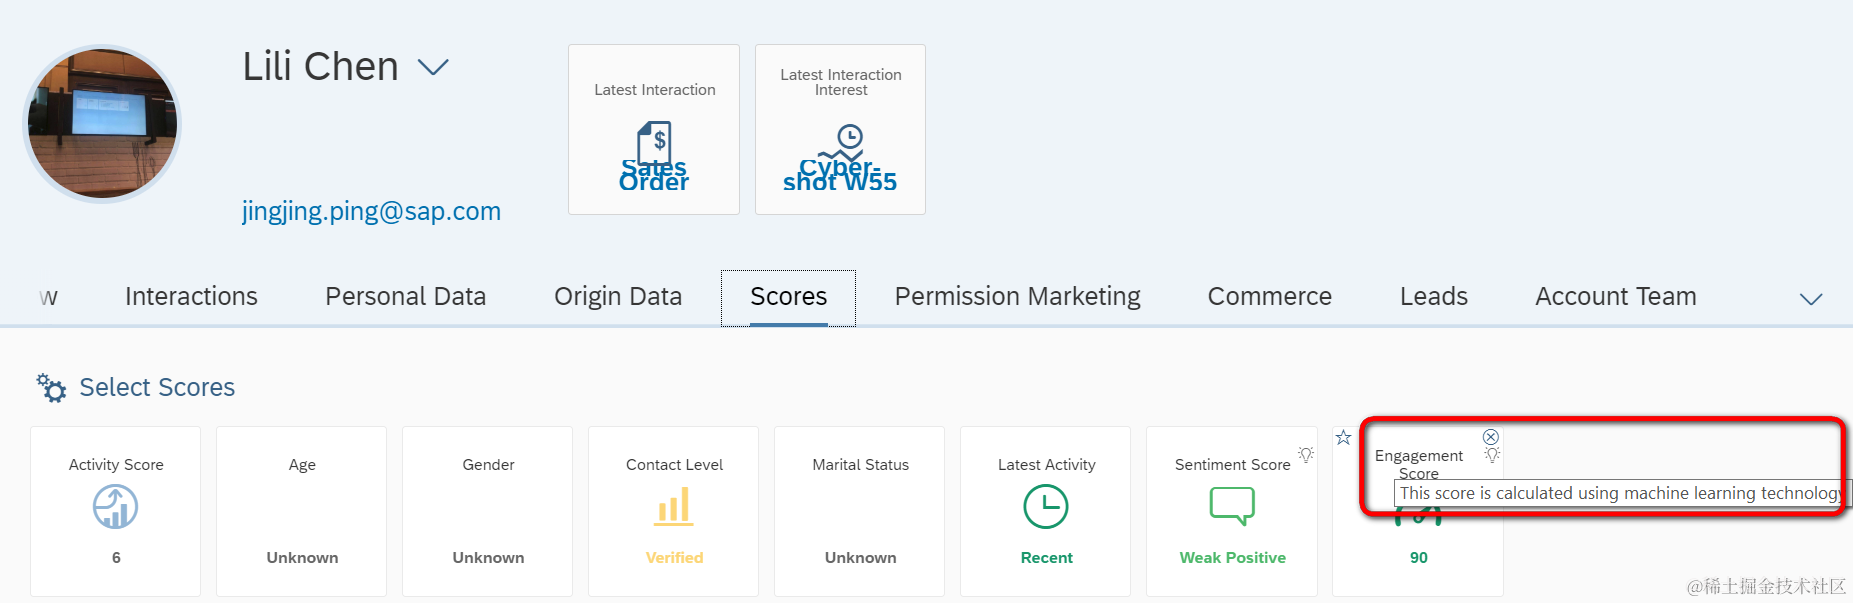Open the Account Team tab
1853x603 pixels.
1615,297
